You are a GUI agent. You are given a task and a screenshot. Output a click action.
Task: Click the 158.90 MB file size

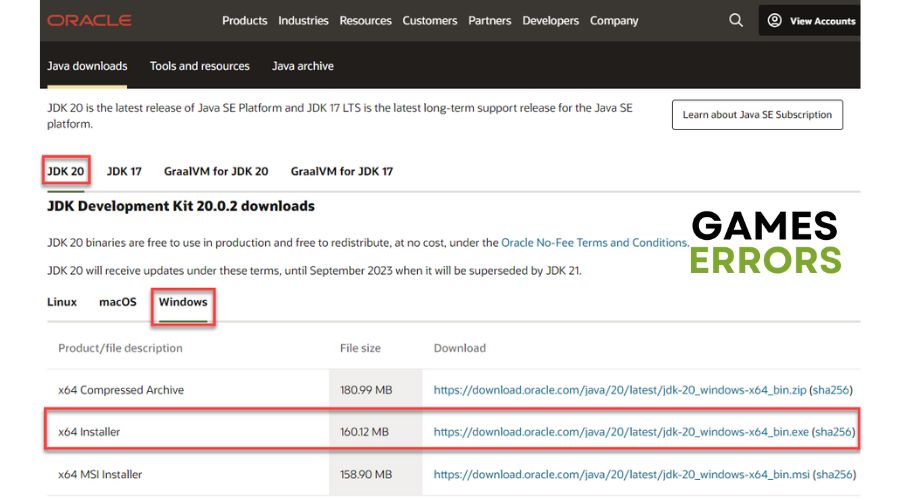point(366,474)
